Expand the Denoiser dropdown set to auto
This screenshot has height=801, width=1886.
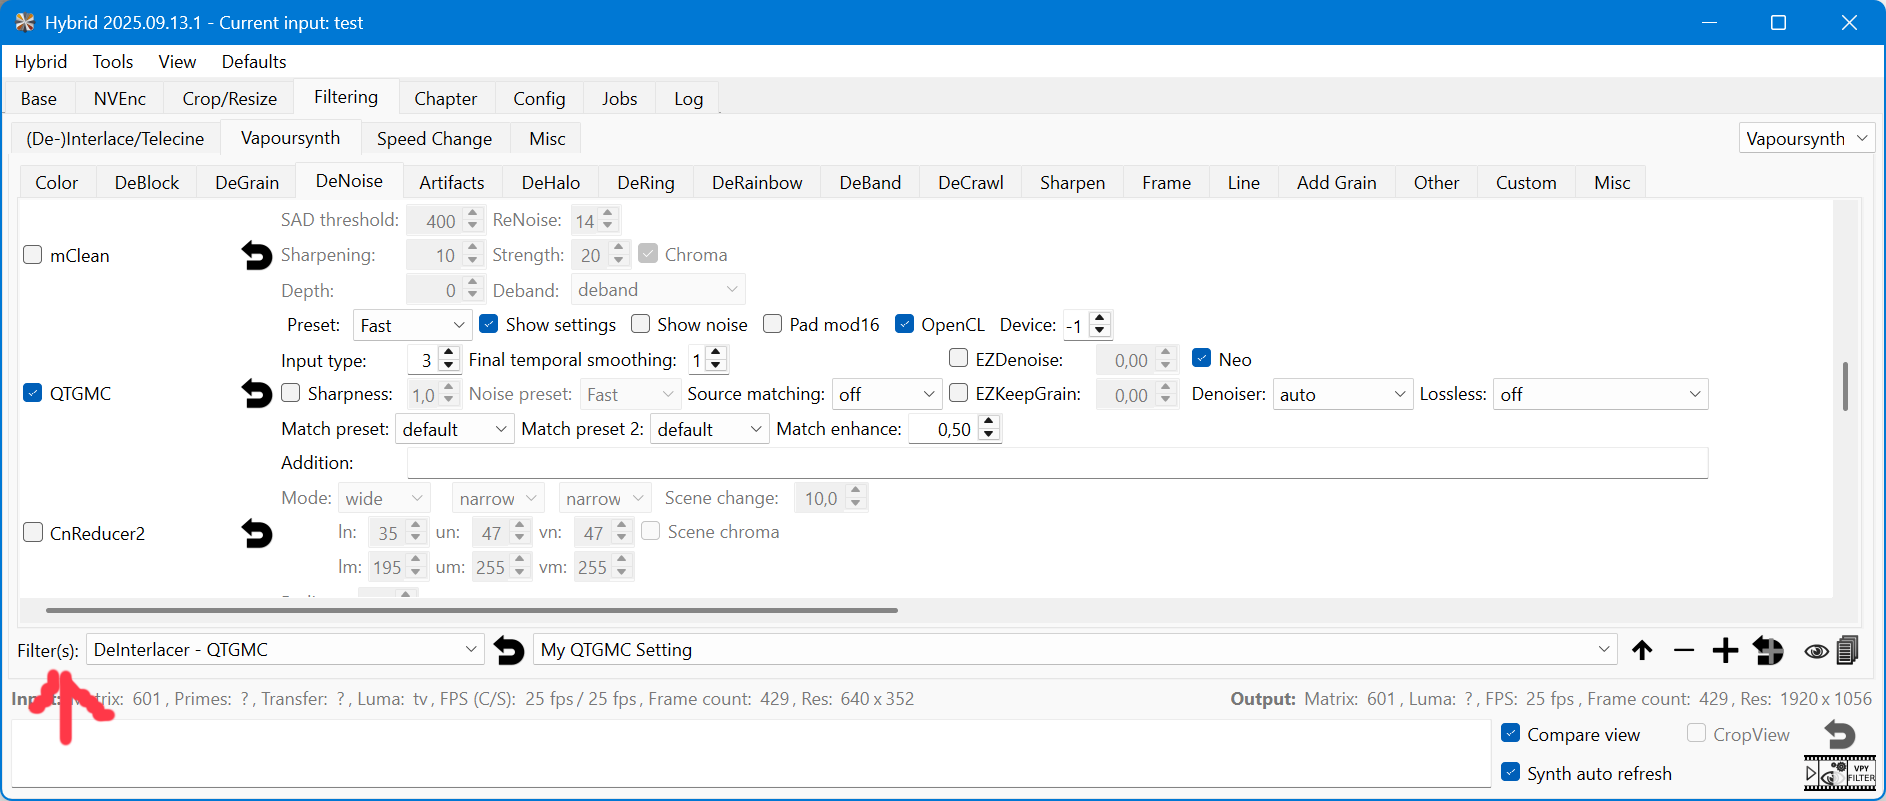[x=1342, y=395]
